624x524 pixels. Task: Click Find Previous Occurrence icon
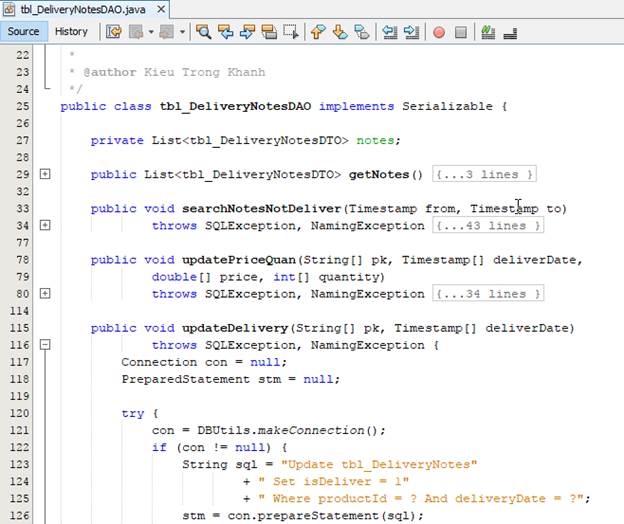click(x=226, y=32)
